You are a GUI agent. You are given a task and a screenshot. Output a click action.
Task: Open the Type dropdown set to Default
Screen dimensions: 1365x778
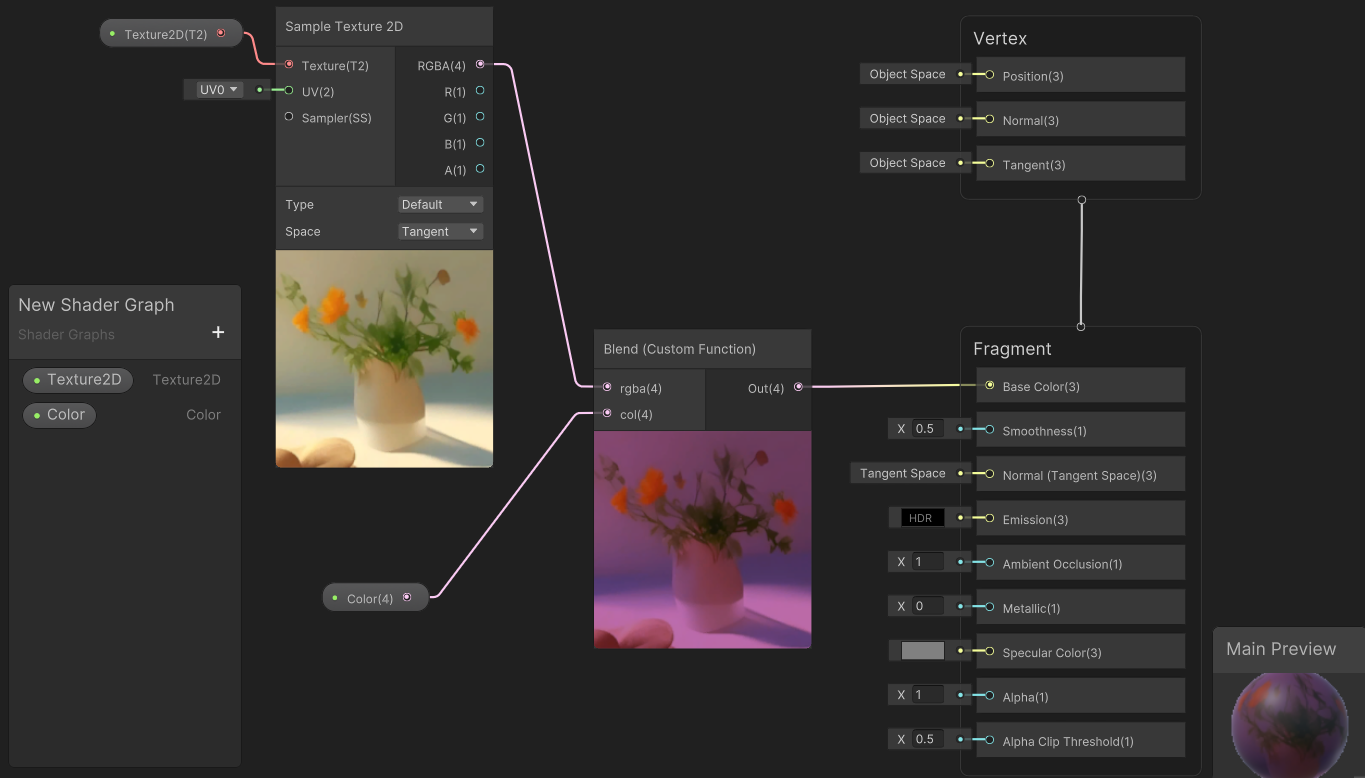coord(440,204)
